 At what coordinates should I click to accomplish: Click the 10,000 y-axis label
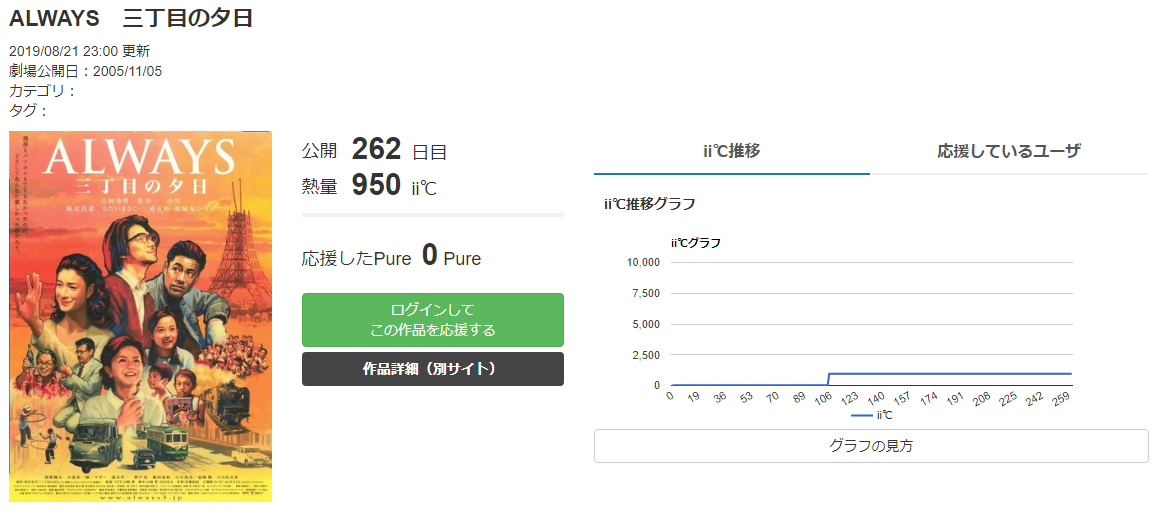tap(643, 262)
